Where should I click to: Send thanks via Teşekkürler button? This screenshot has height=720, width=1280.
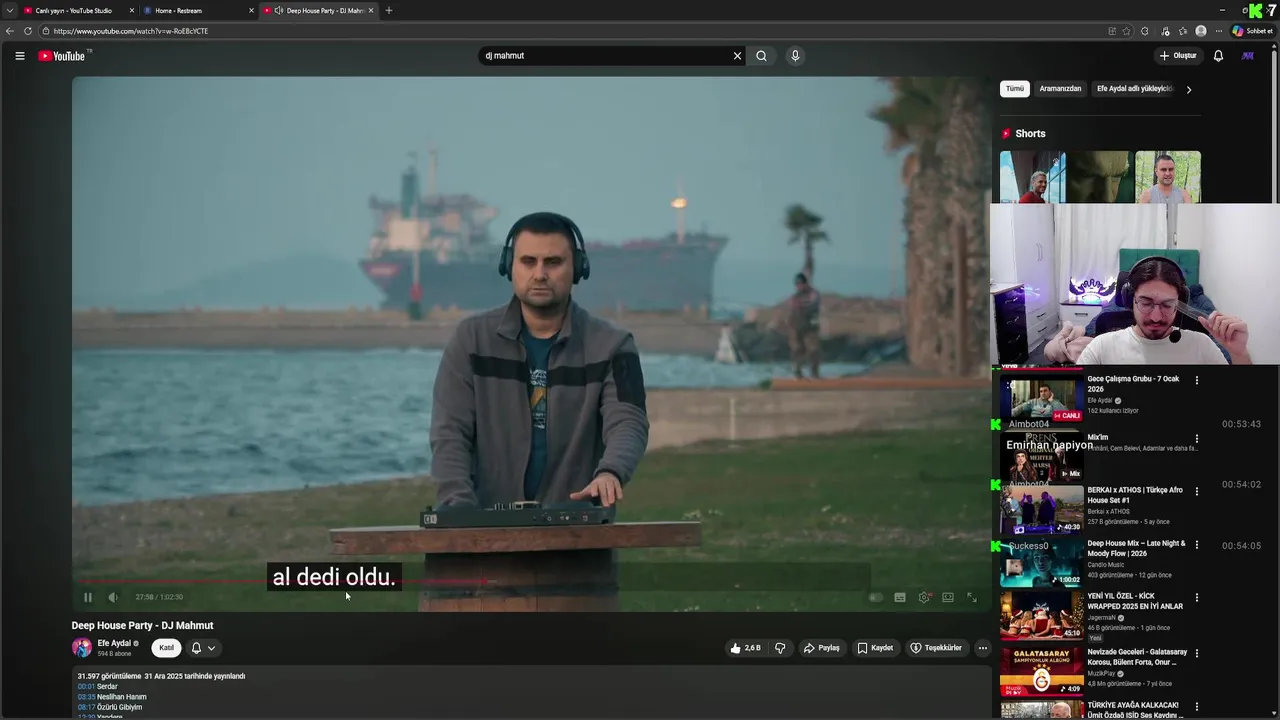[x=935, y=648]
